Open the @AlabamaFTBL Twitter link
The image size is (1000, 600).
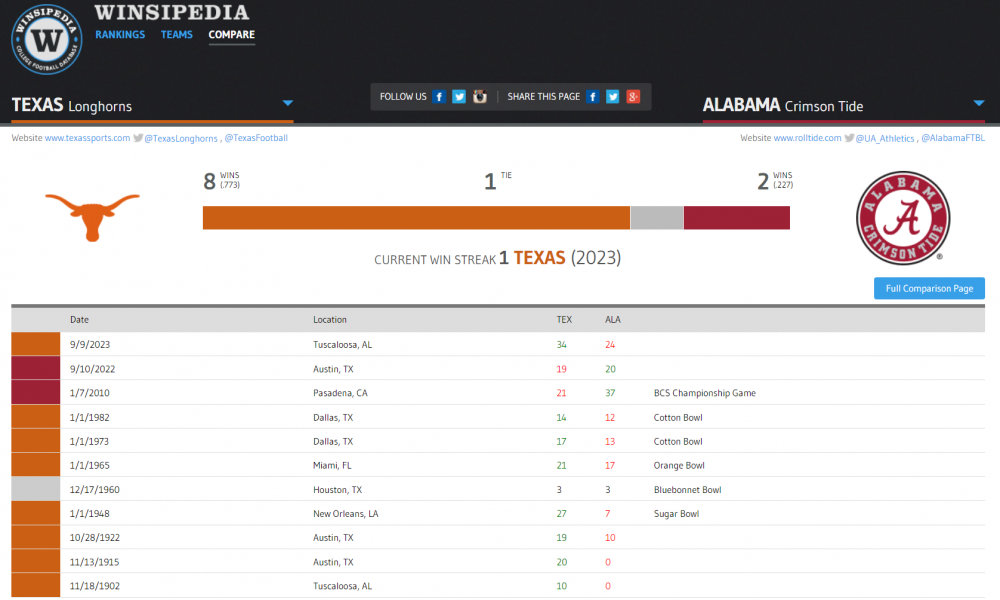[953, 138]
